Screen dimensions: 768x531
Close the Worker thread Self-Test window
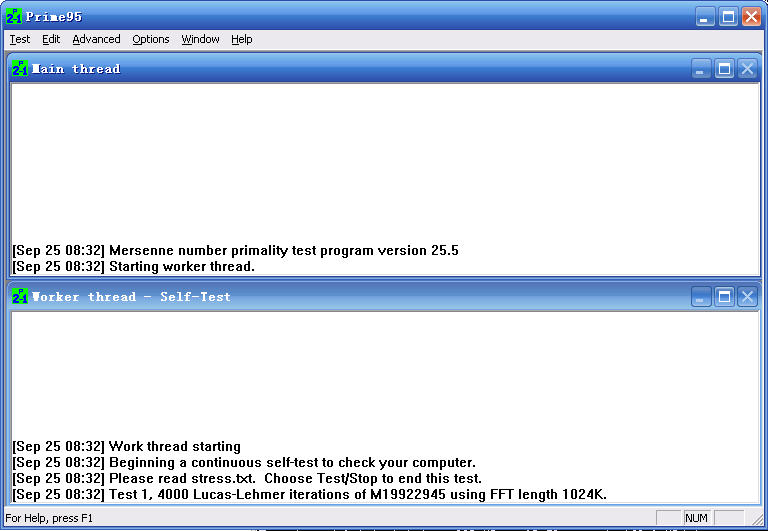tap(747, 297)
